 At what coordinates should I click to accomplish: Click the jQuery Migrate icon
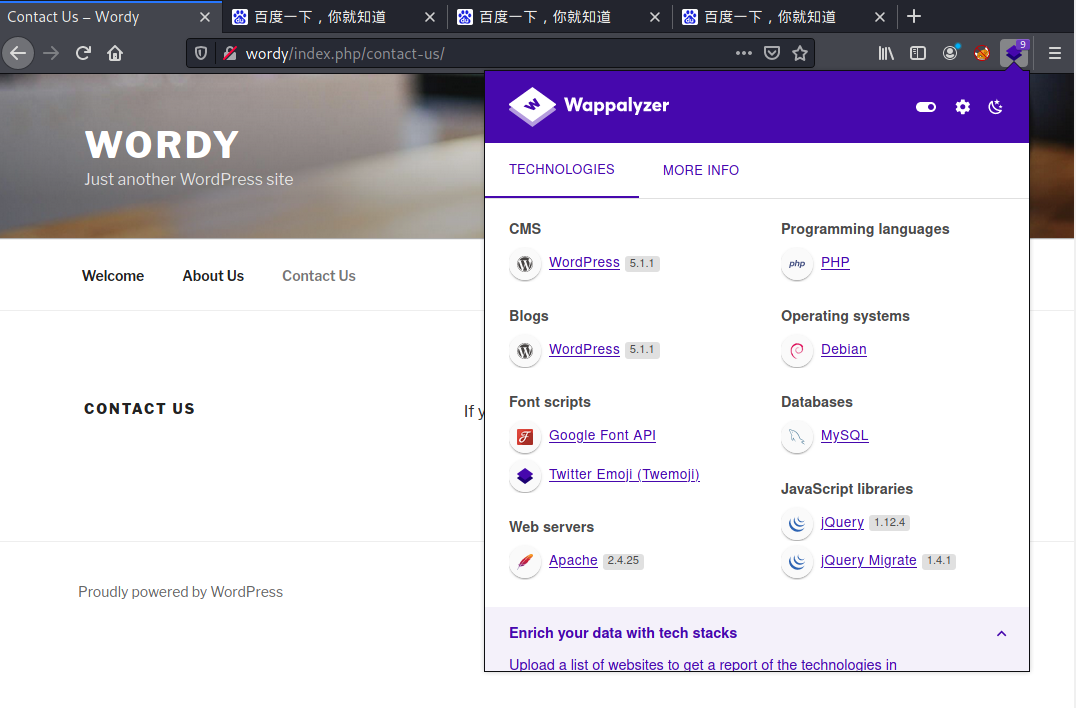(x=797, y=562)
